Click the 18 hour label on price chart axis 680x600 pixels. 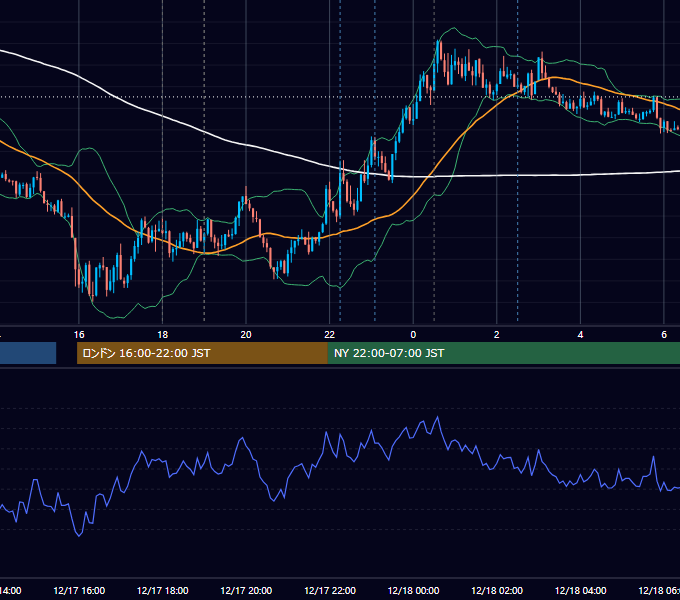click(x=163, y=335)
